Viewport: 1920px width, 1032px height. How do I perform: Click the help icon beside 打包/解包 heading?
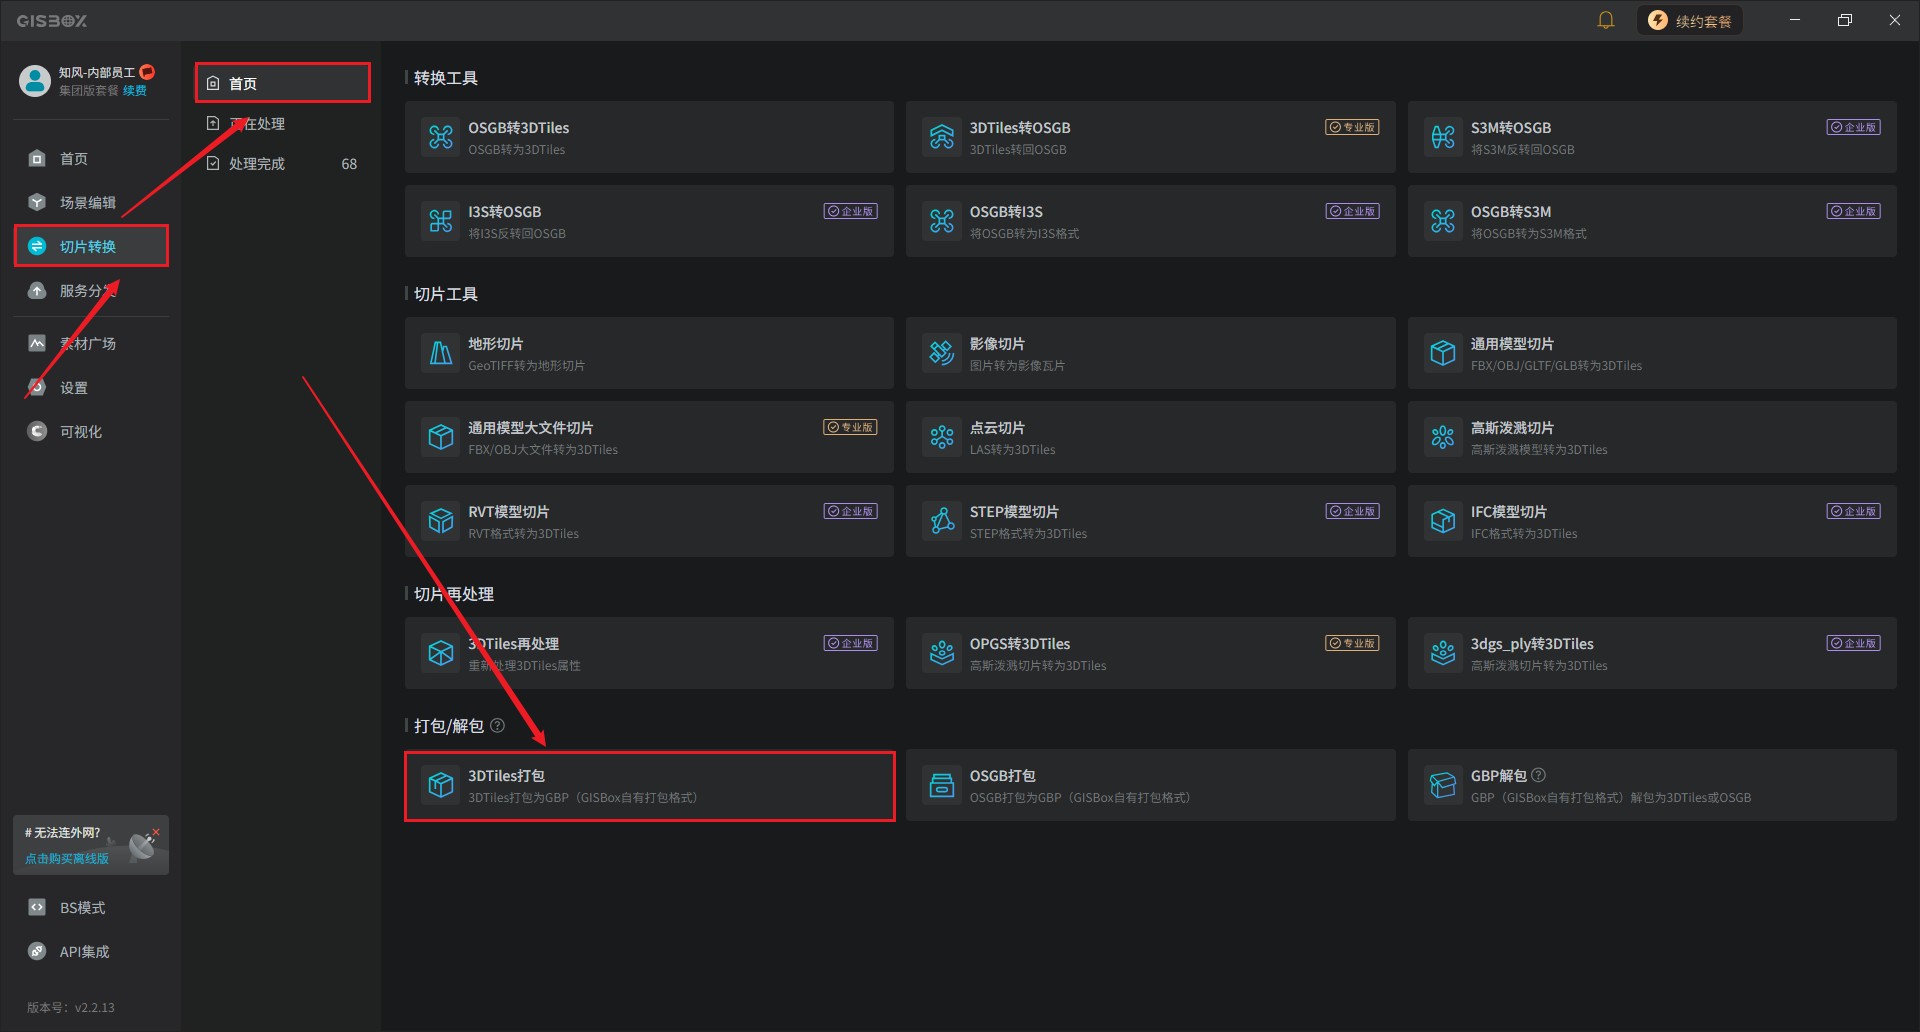click(x=497, y=725)
